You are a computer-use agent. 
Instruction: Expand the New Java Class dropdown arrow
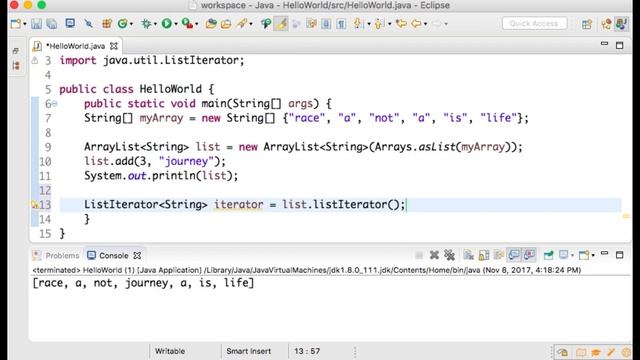click(x=131, y=24)
